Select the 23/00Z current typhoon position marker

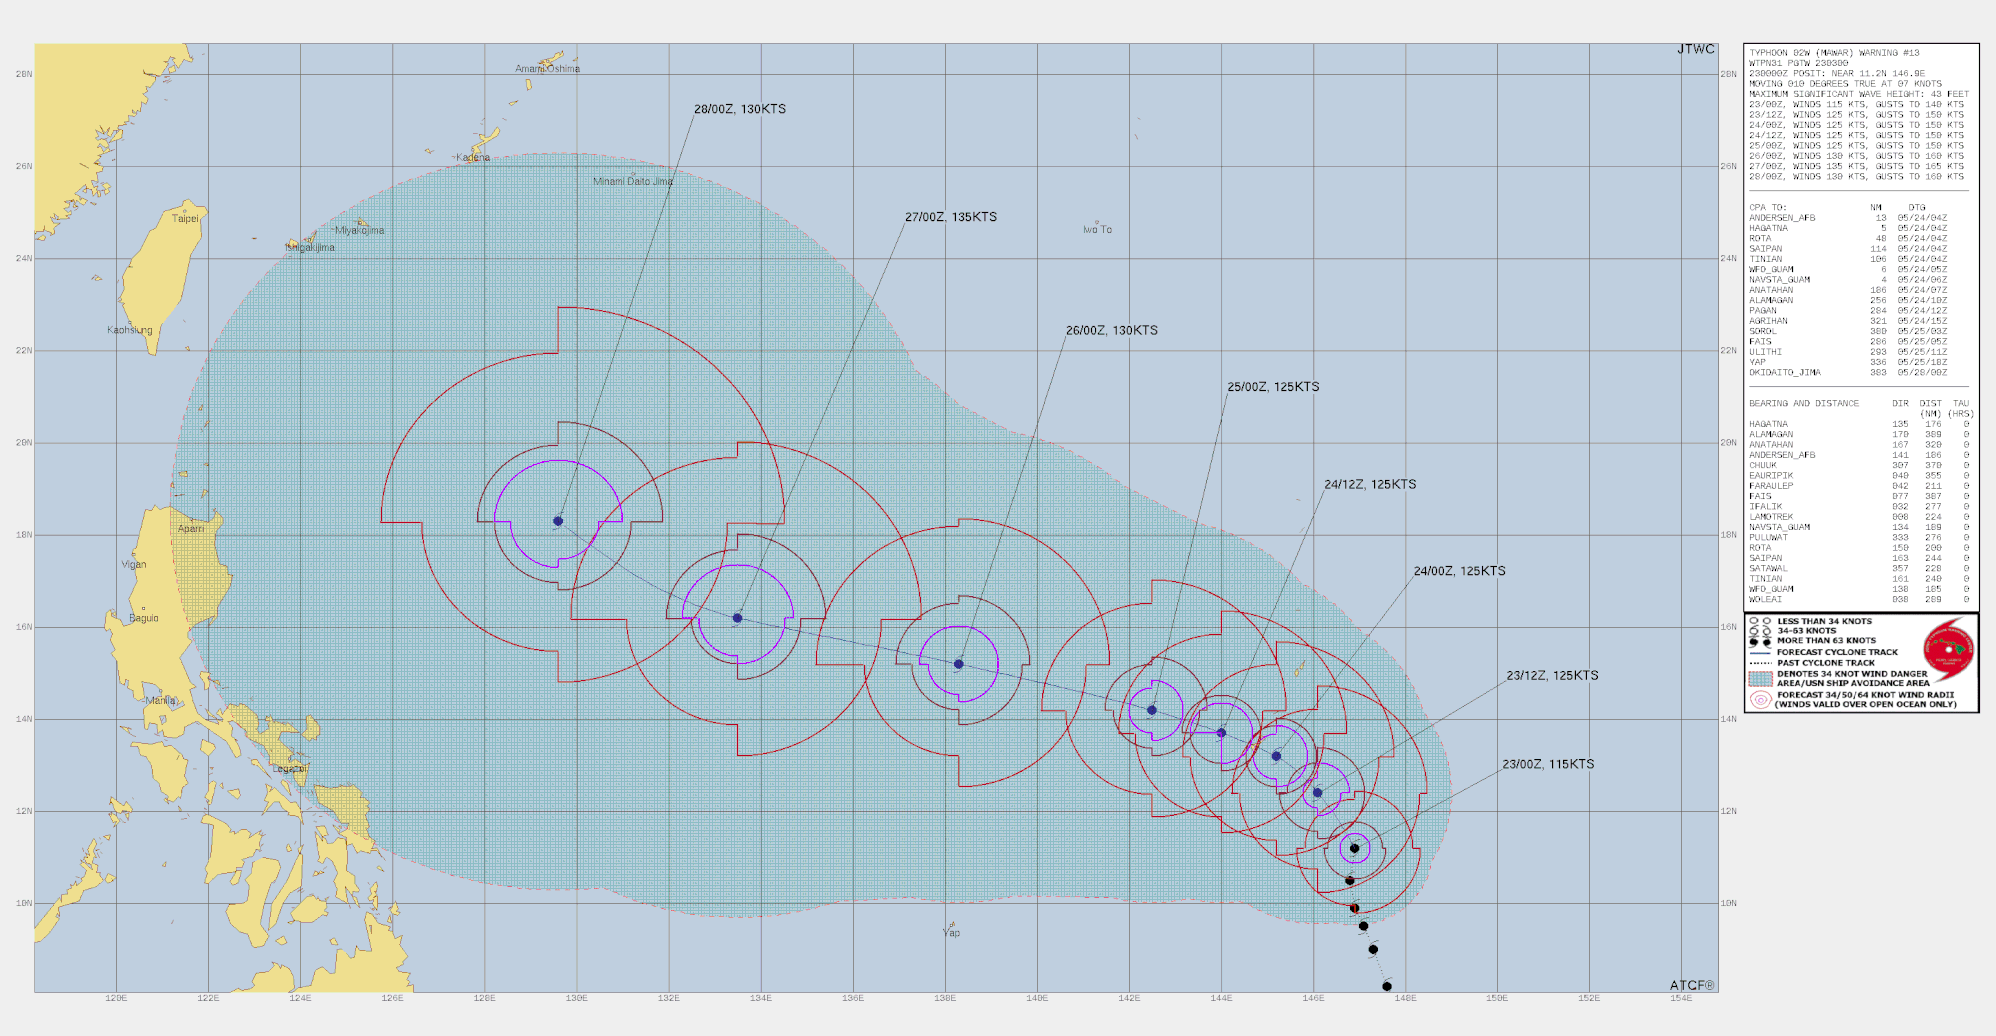tap(1355, 848)
